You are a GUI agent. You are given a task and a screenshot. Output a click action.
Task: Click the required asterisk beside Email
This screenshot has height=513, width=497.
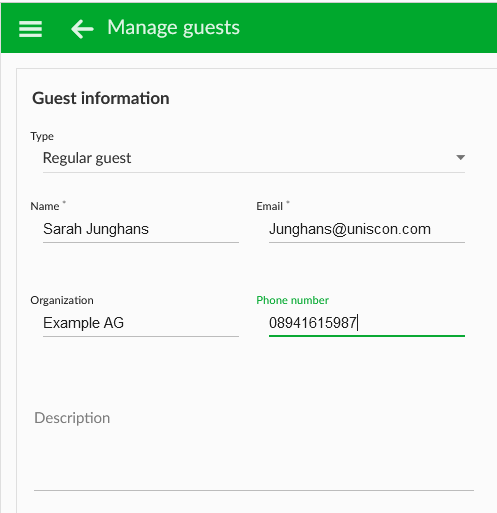pyautogui.click(x=288, y=202)
